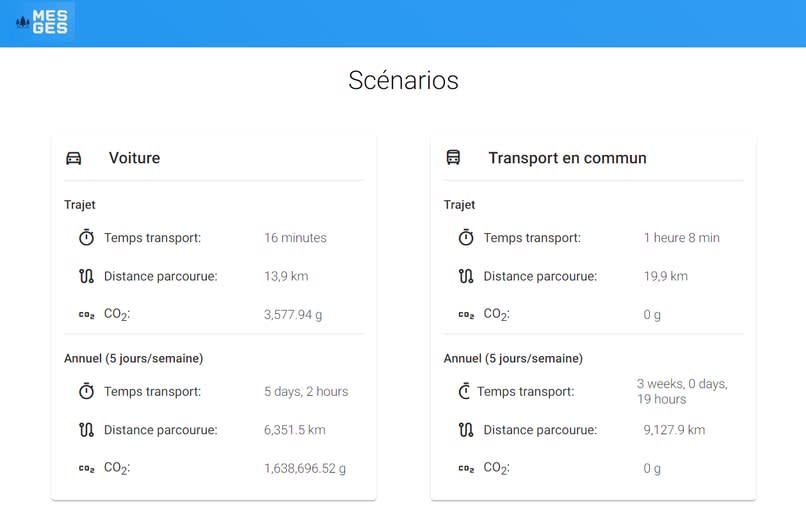Click the 3,577.94 g CO2 value

[293, 315]
